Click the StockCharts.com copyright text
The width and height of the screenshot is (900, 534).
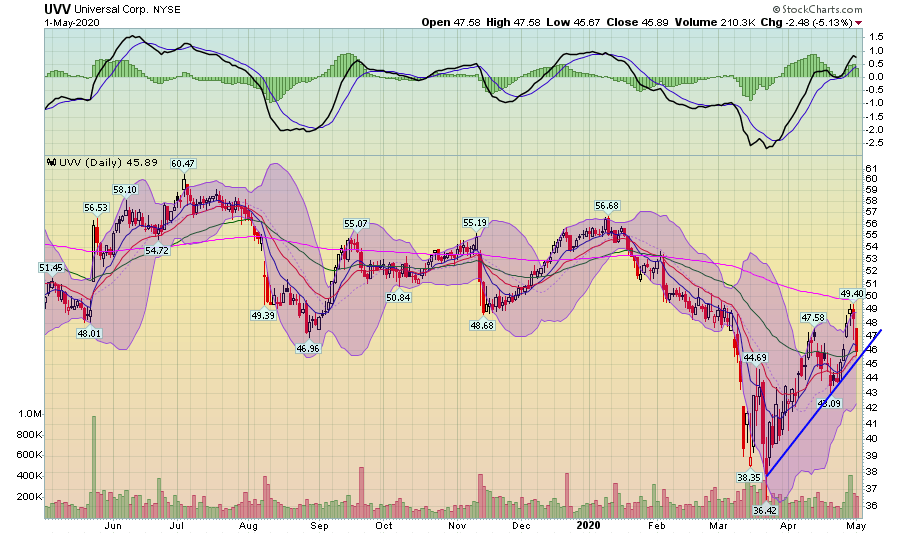coord(817,9)
